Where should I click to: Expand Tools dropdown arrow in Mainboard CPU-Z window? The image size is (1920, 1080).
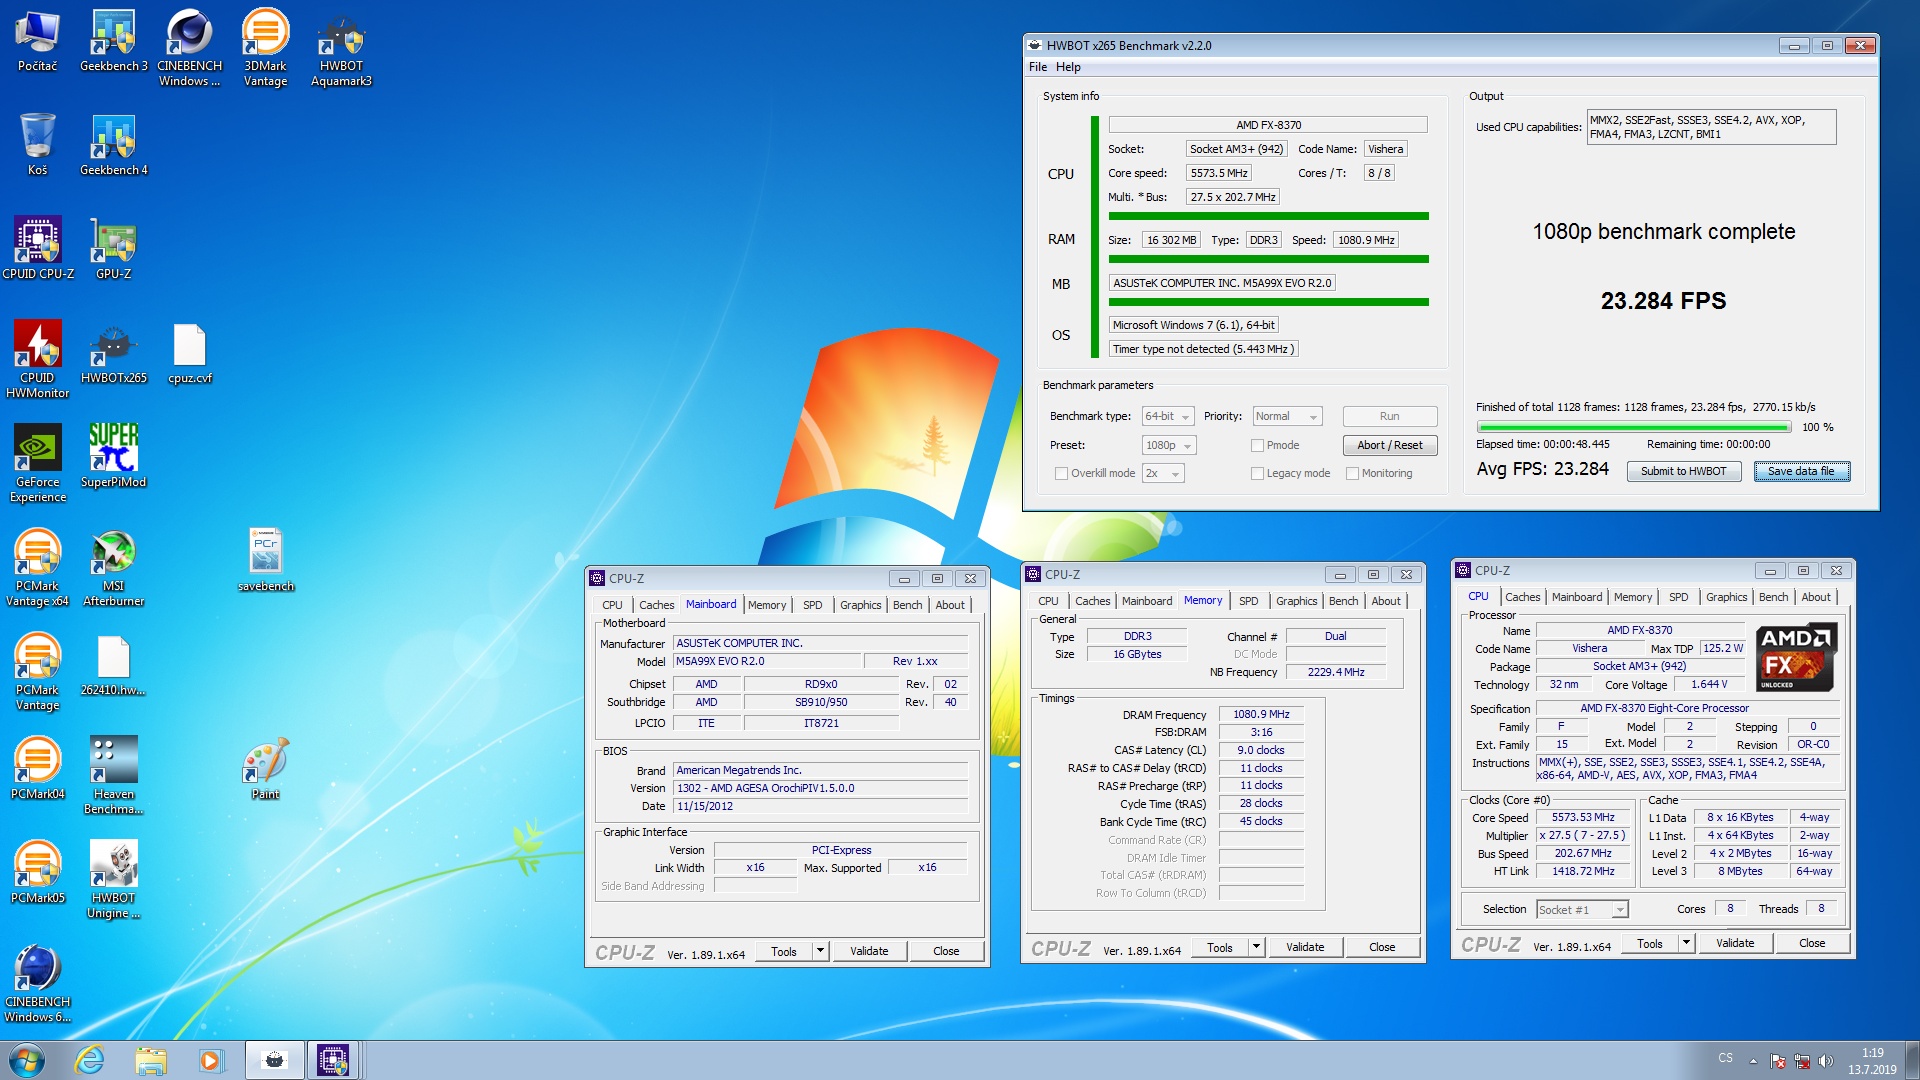(x=820, y=951)
